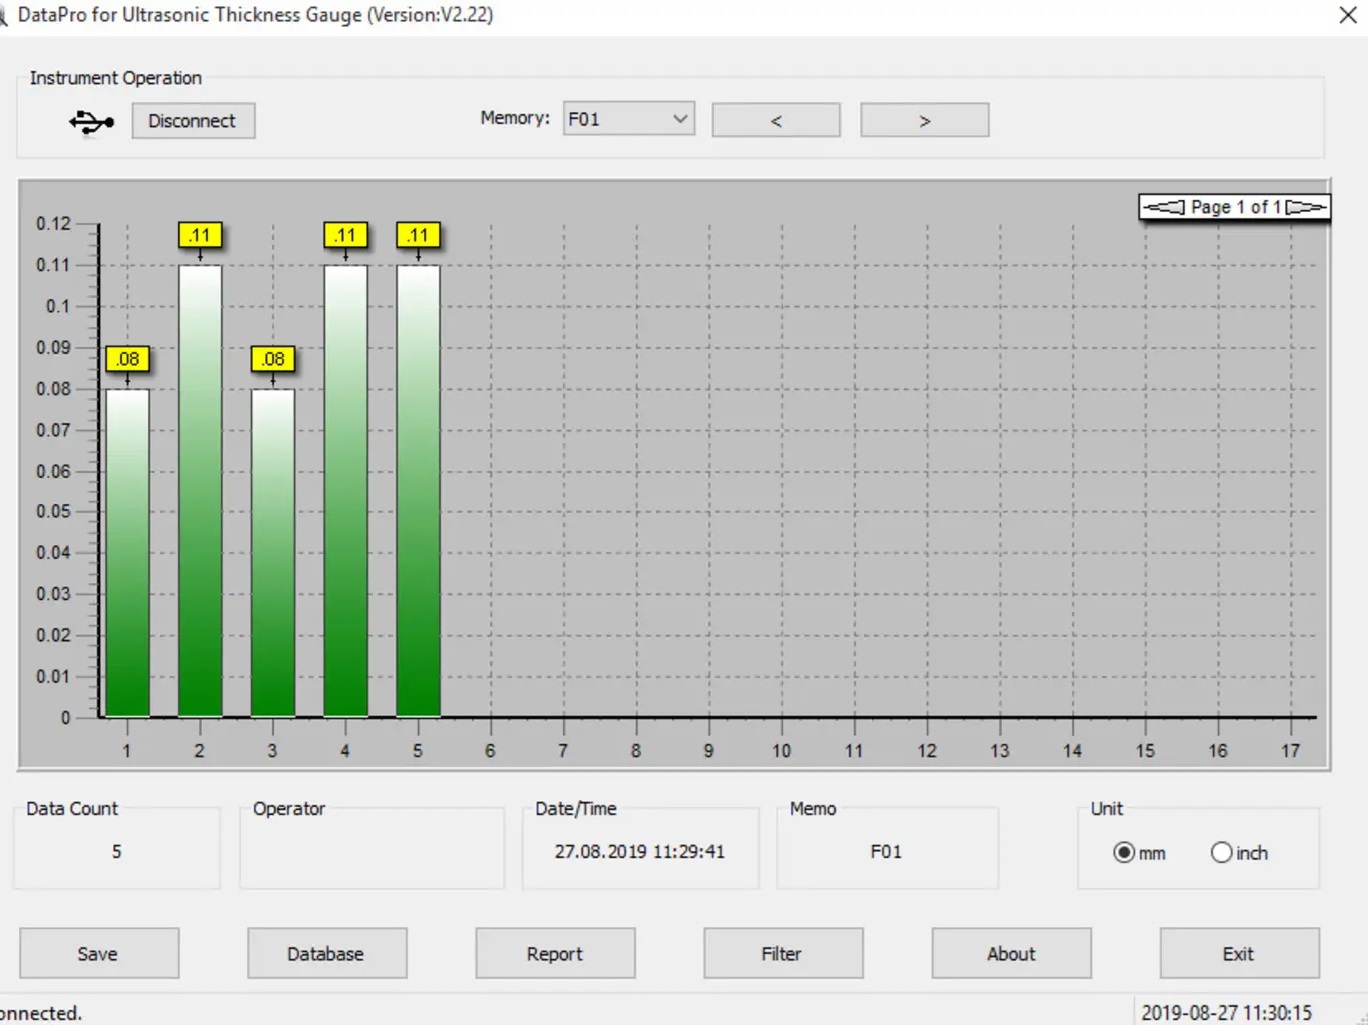Screen dimensions: 1368x1025
Task: Click the Exit button
Action: click(x=1239, y=953)
